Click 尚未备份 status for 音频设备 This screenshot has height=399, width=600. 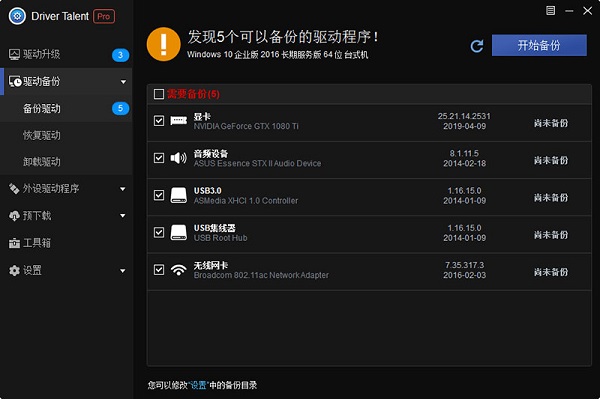pos(551,160)
